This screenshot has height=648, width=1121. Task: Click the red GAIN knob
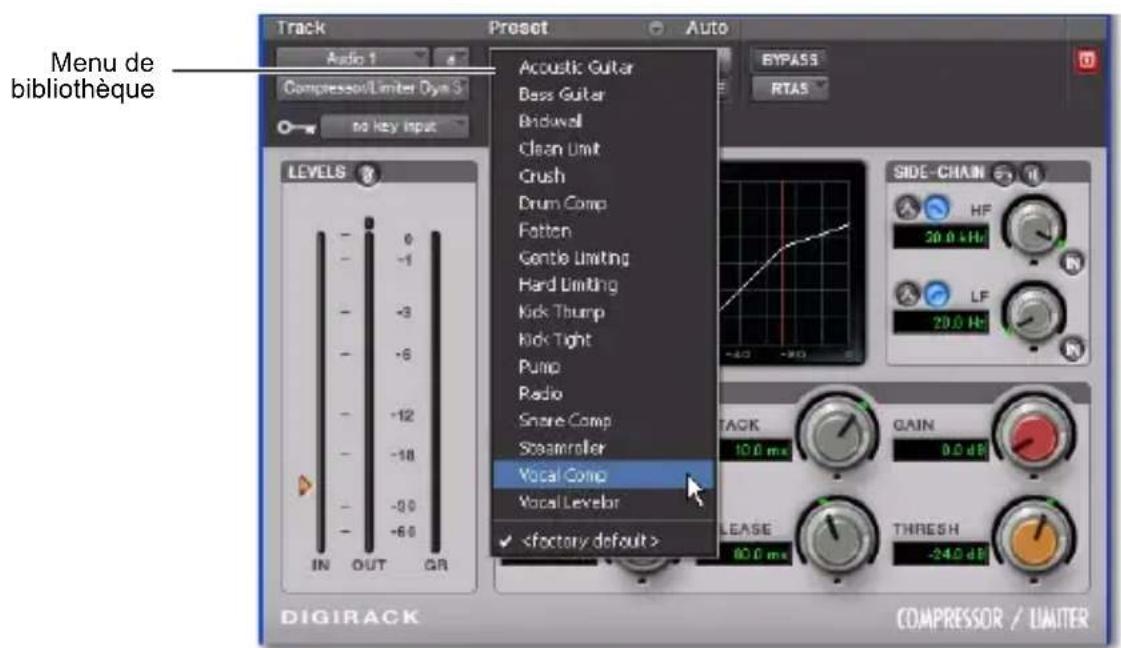(x=1034, y=433)
